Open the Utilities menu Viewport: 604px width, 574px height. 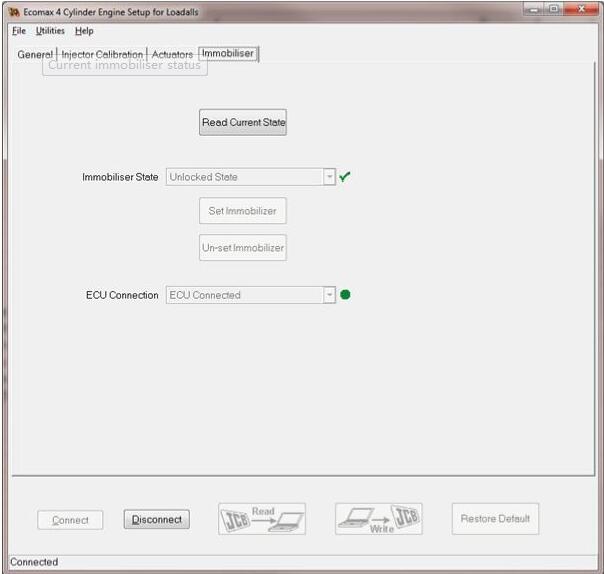(50, 31)
